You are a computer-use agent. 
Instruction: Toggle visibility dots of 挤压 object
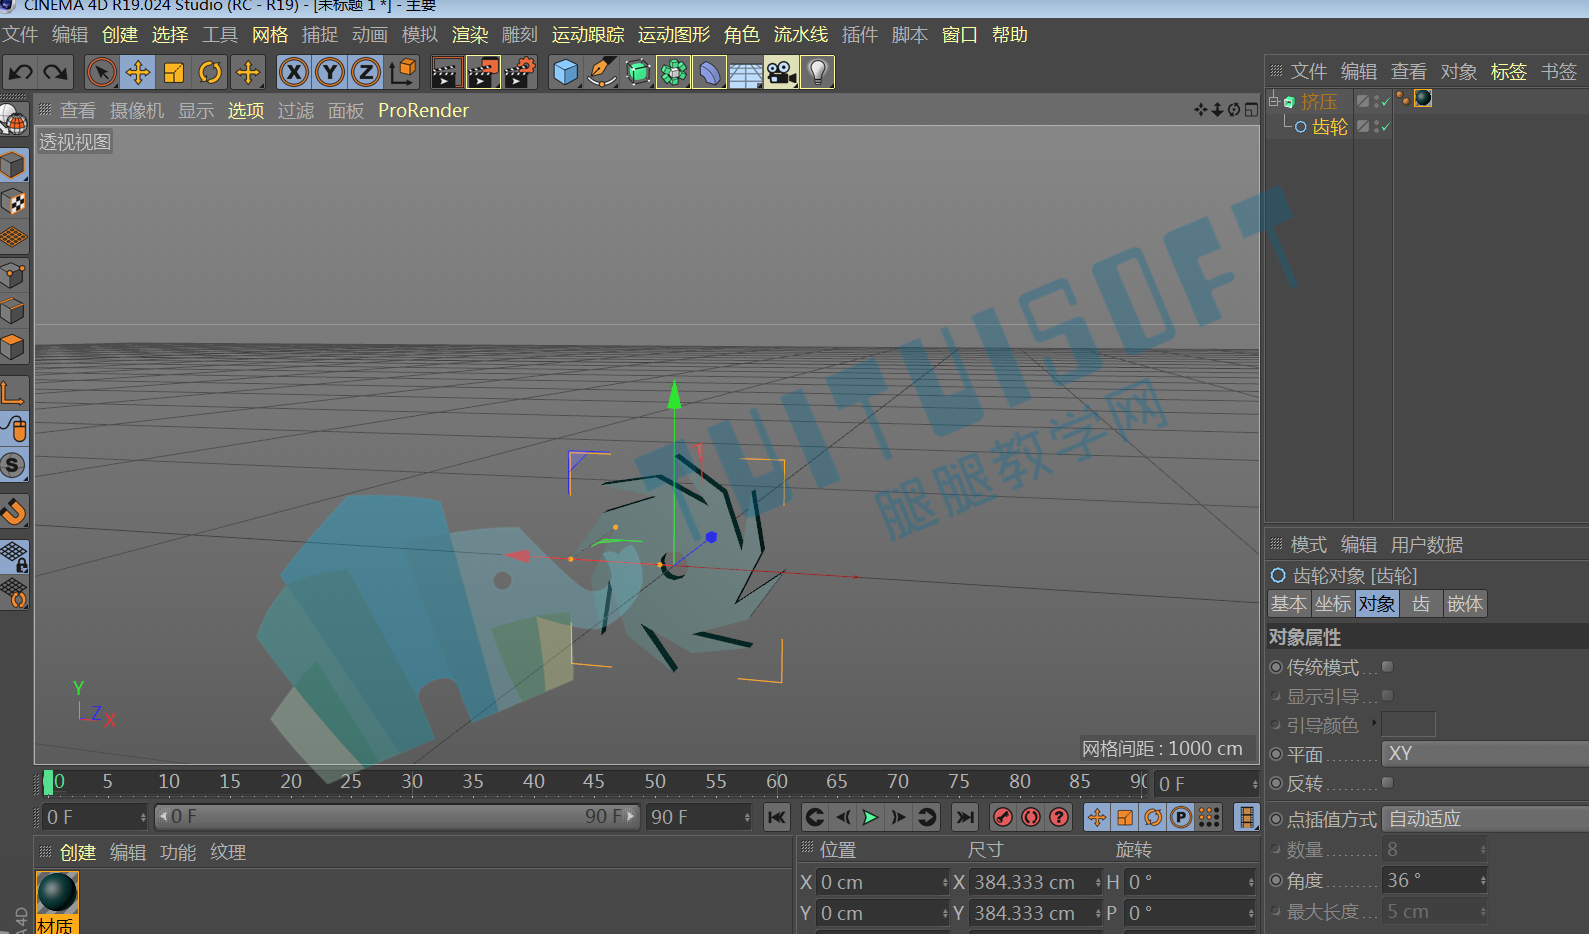pyautogui.click(x=1377, y=101)
